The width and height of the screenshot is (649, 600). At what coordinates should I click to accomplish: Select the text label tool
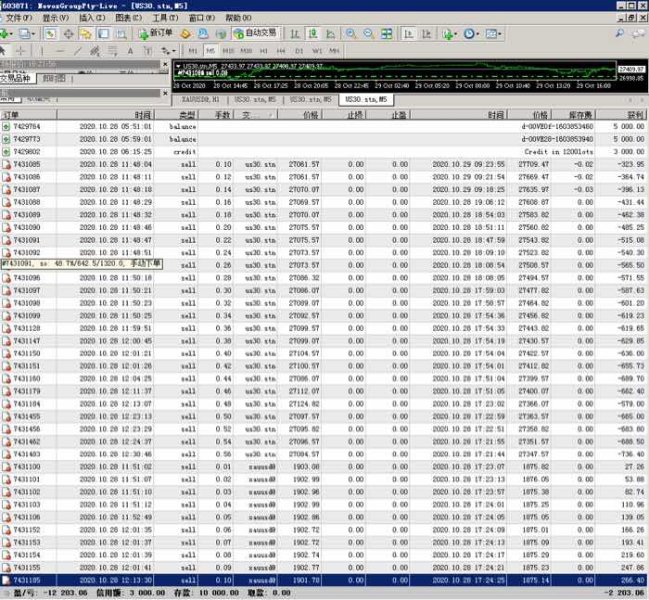(148, 50)
